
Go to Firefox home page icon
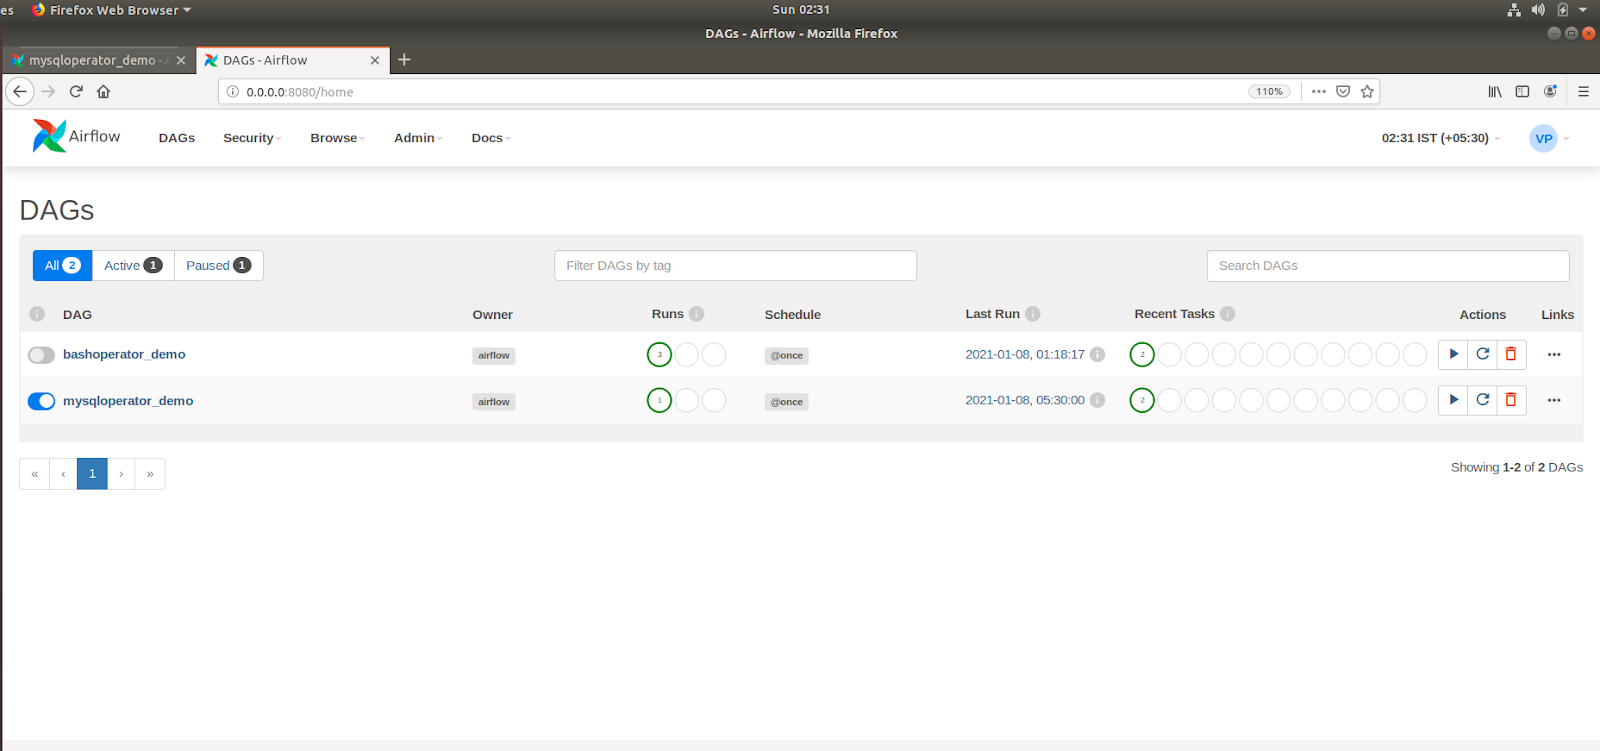pos(103,92)
